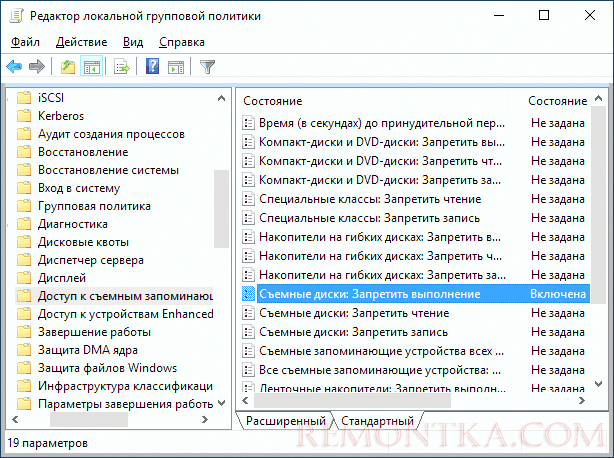Click policy list horizontal scroll right arrow
This screenshot has width=614, height=458.
[x=582, y=400]
